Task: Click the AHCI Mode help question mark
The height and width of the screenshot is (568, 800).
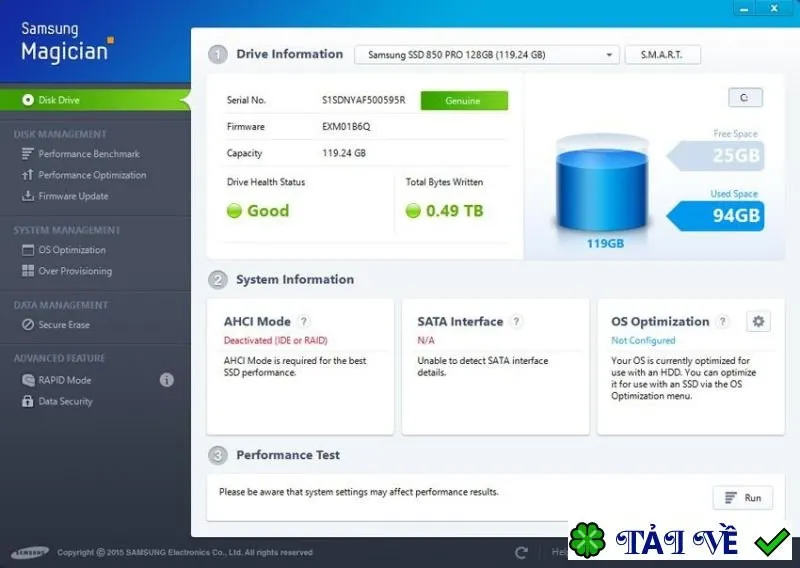Action: point(304,322)
